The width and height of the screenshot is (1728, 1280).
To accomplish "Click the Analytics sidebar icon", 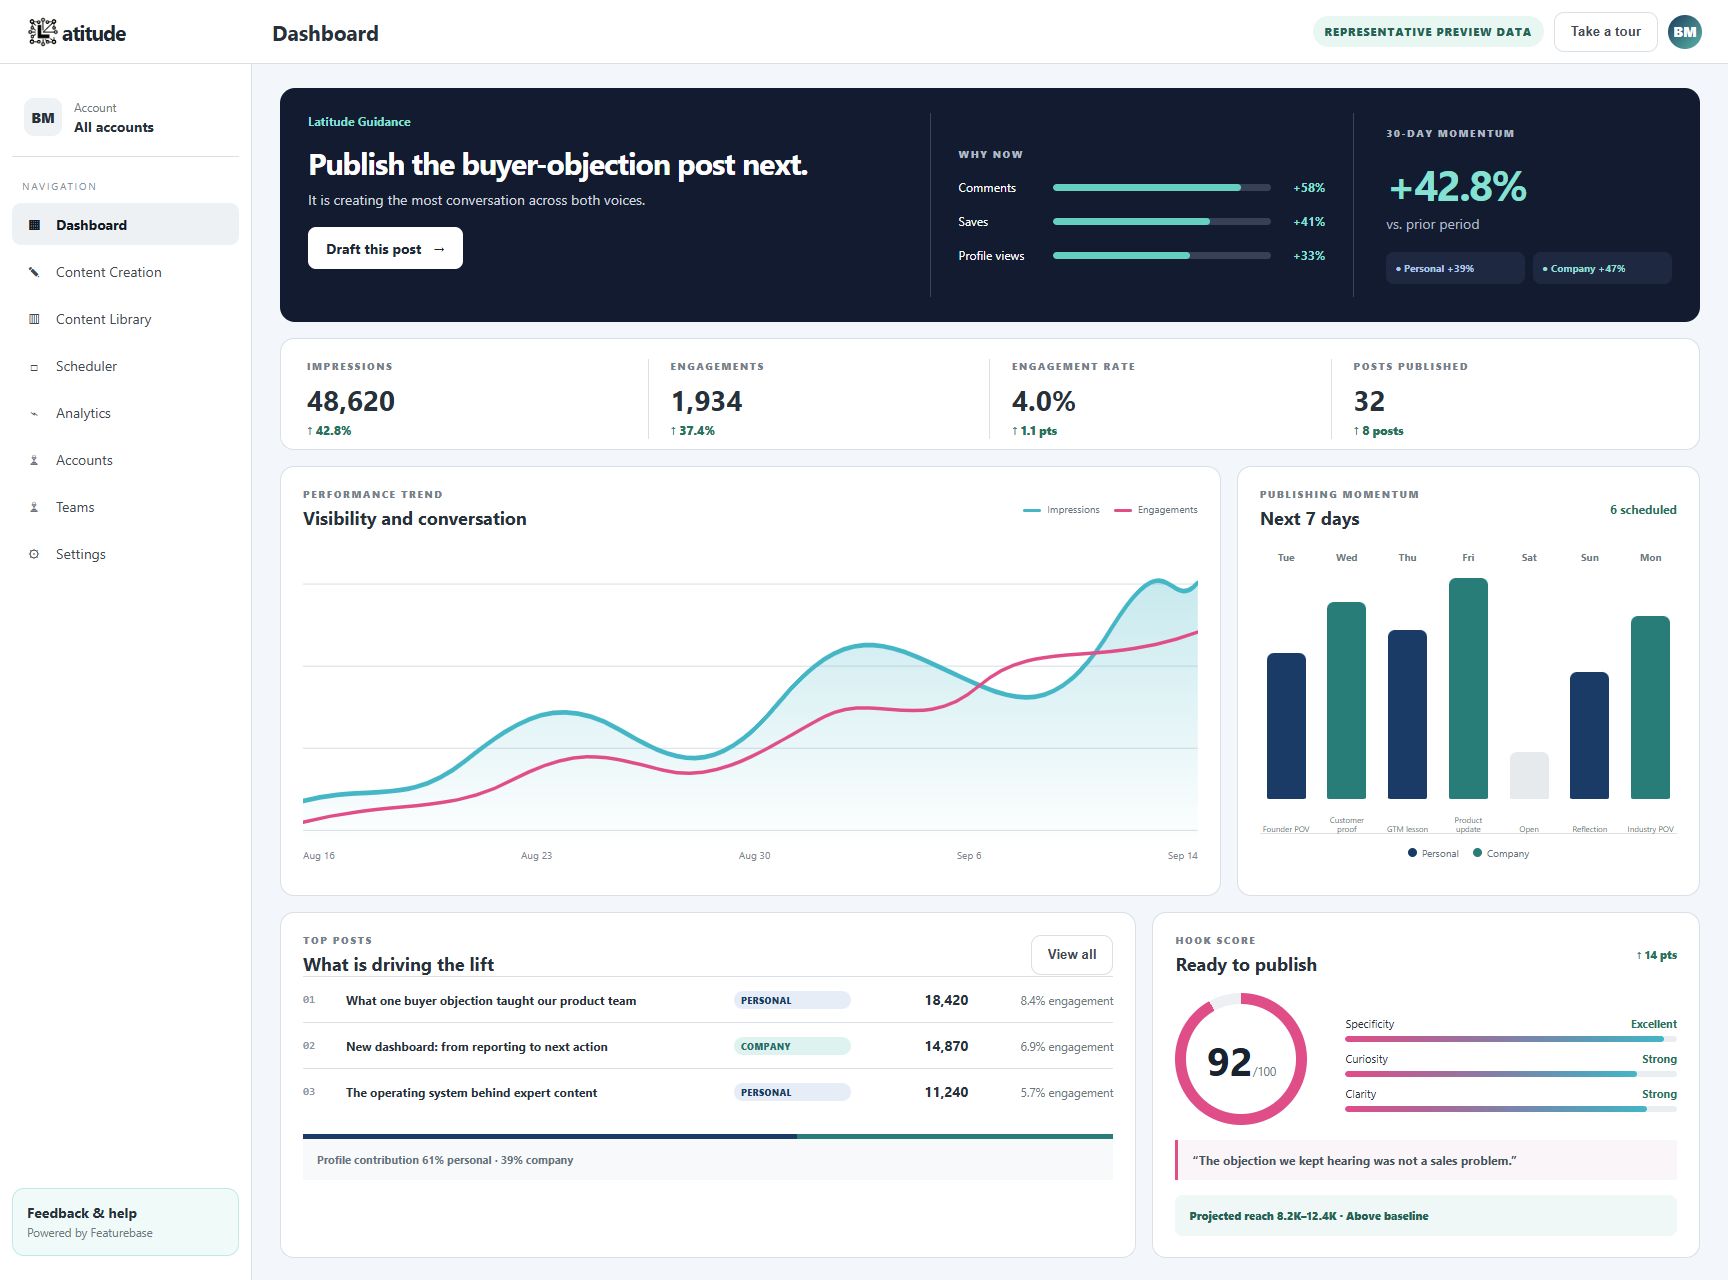I will coord(34,413).
